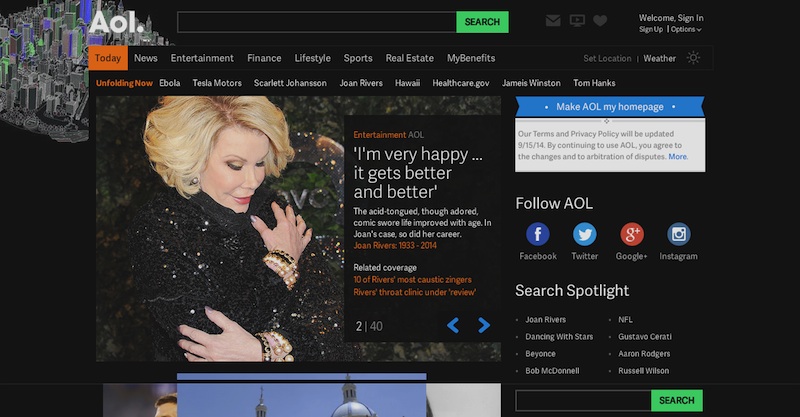
Task: Open Rivers' throat clinic under 'review' link
Action: click(415, 292)
